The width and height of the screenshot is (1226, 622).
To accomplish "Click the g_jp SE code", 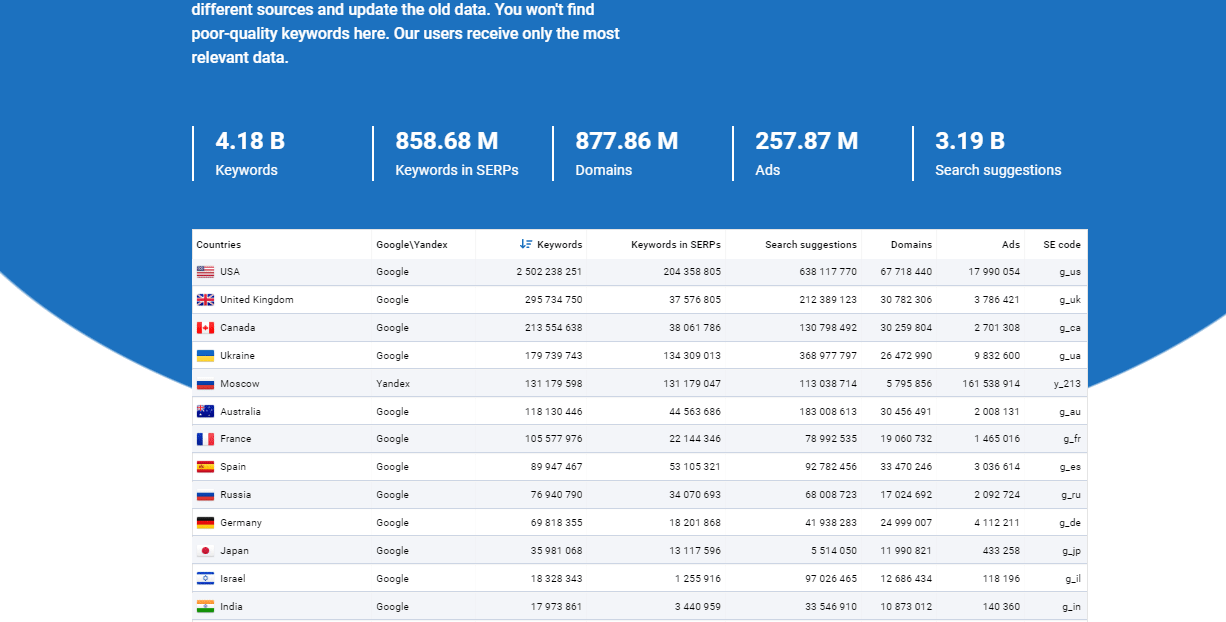I will [1071, 551].
